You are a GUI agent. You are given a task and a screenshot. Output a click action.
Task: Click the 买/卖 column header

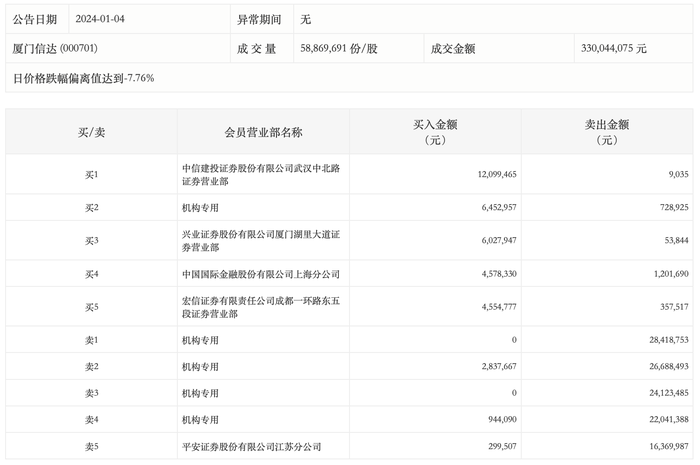(91, 133)
